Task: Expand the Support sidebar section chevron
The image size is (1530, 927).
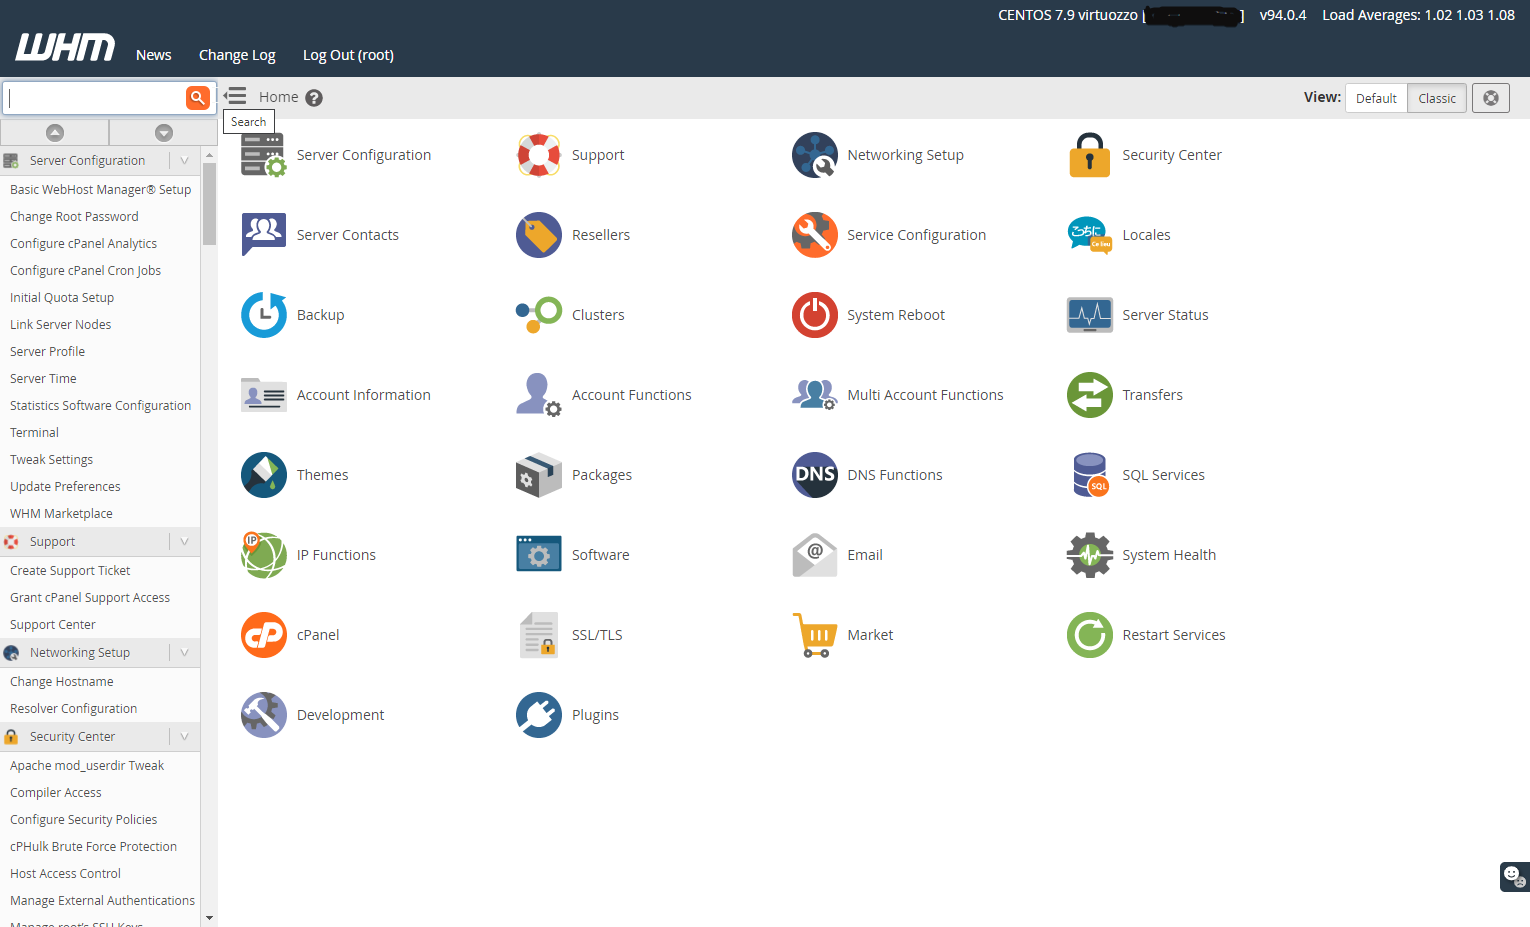Action: 184,541
